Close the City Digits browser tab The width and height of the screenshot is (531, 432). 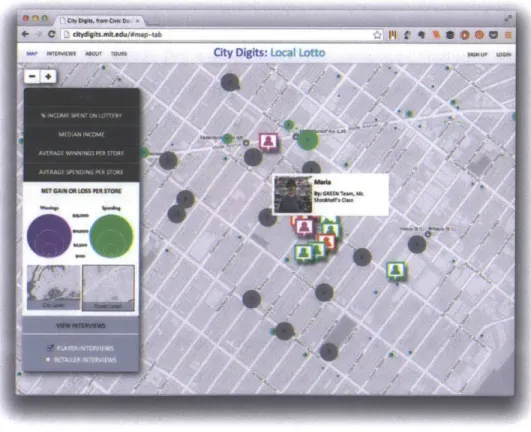[138, 21]
